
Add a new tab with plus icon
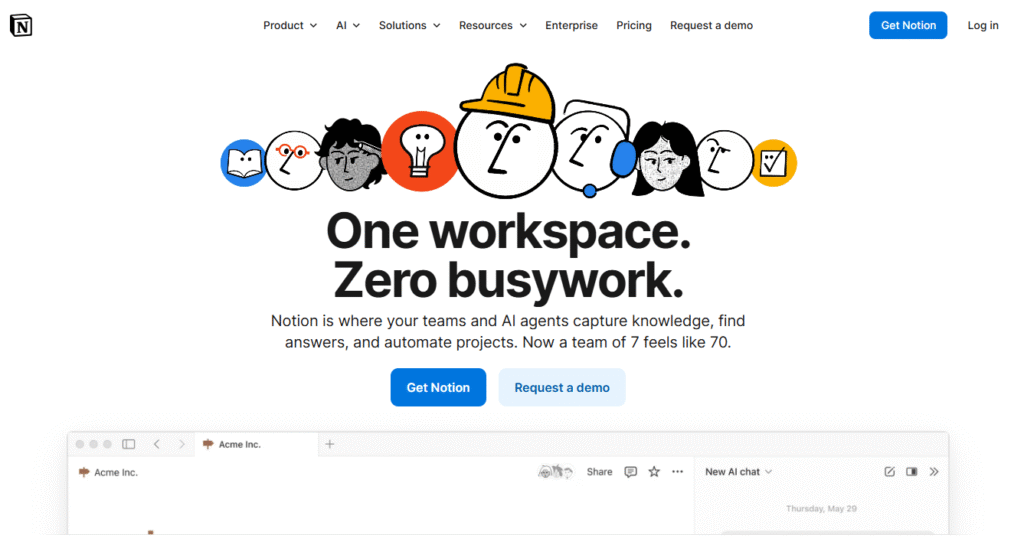point(330,444)
